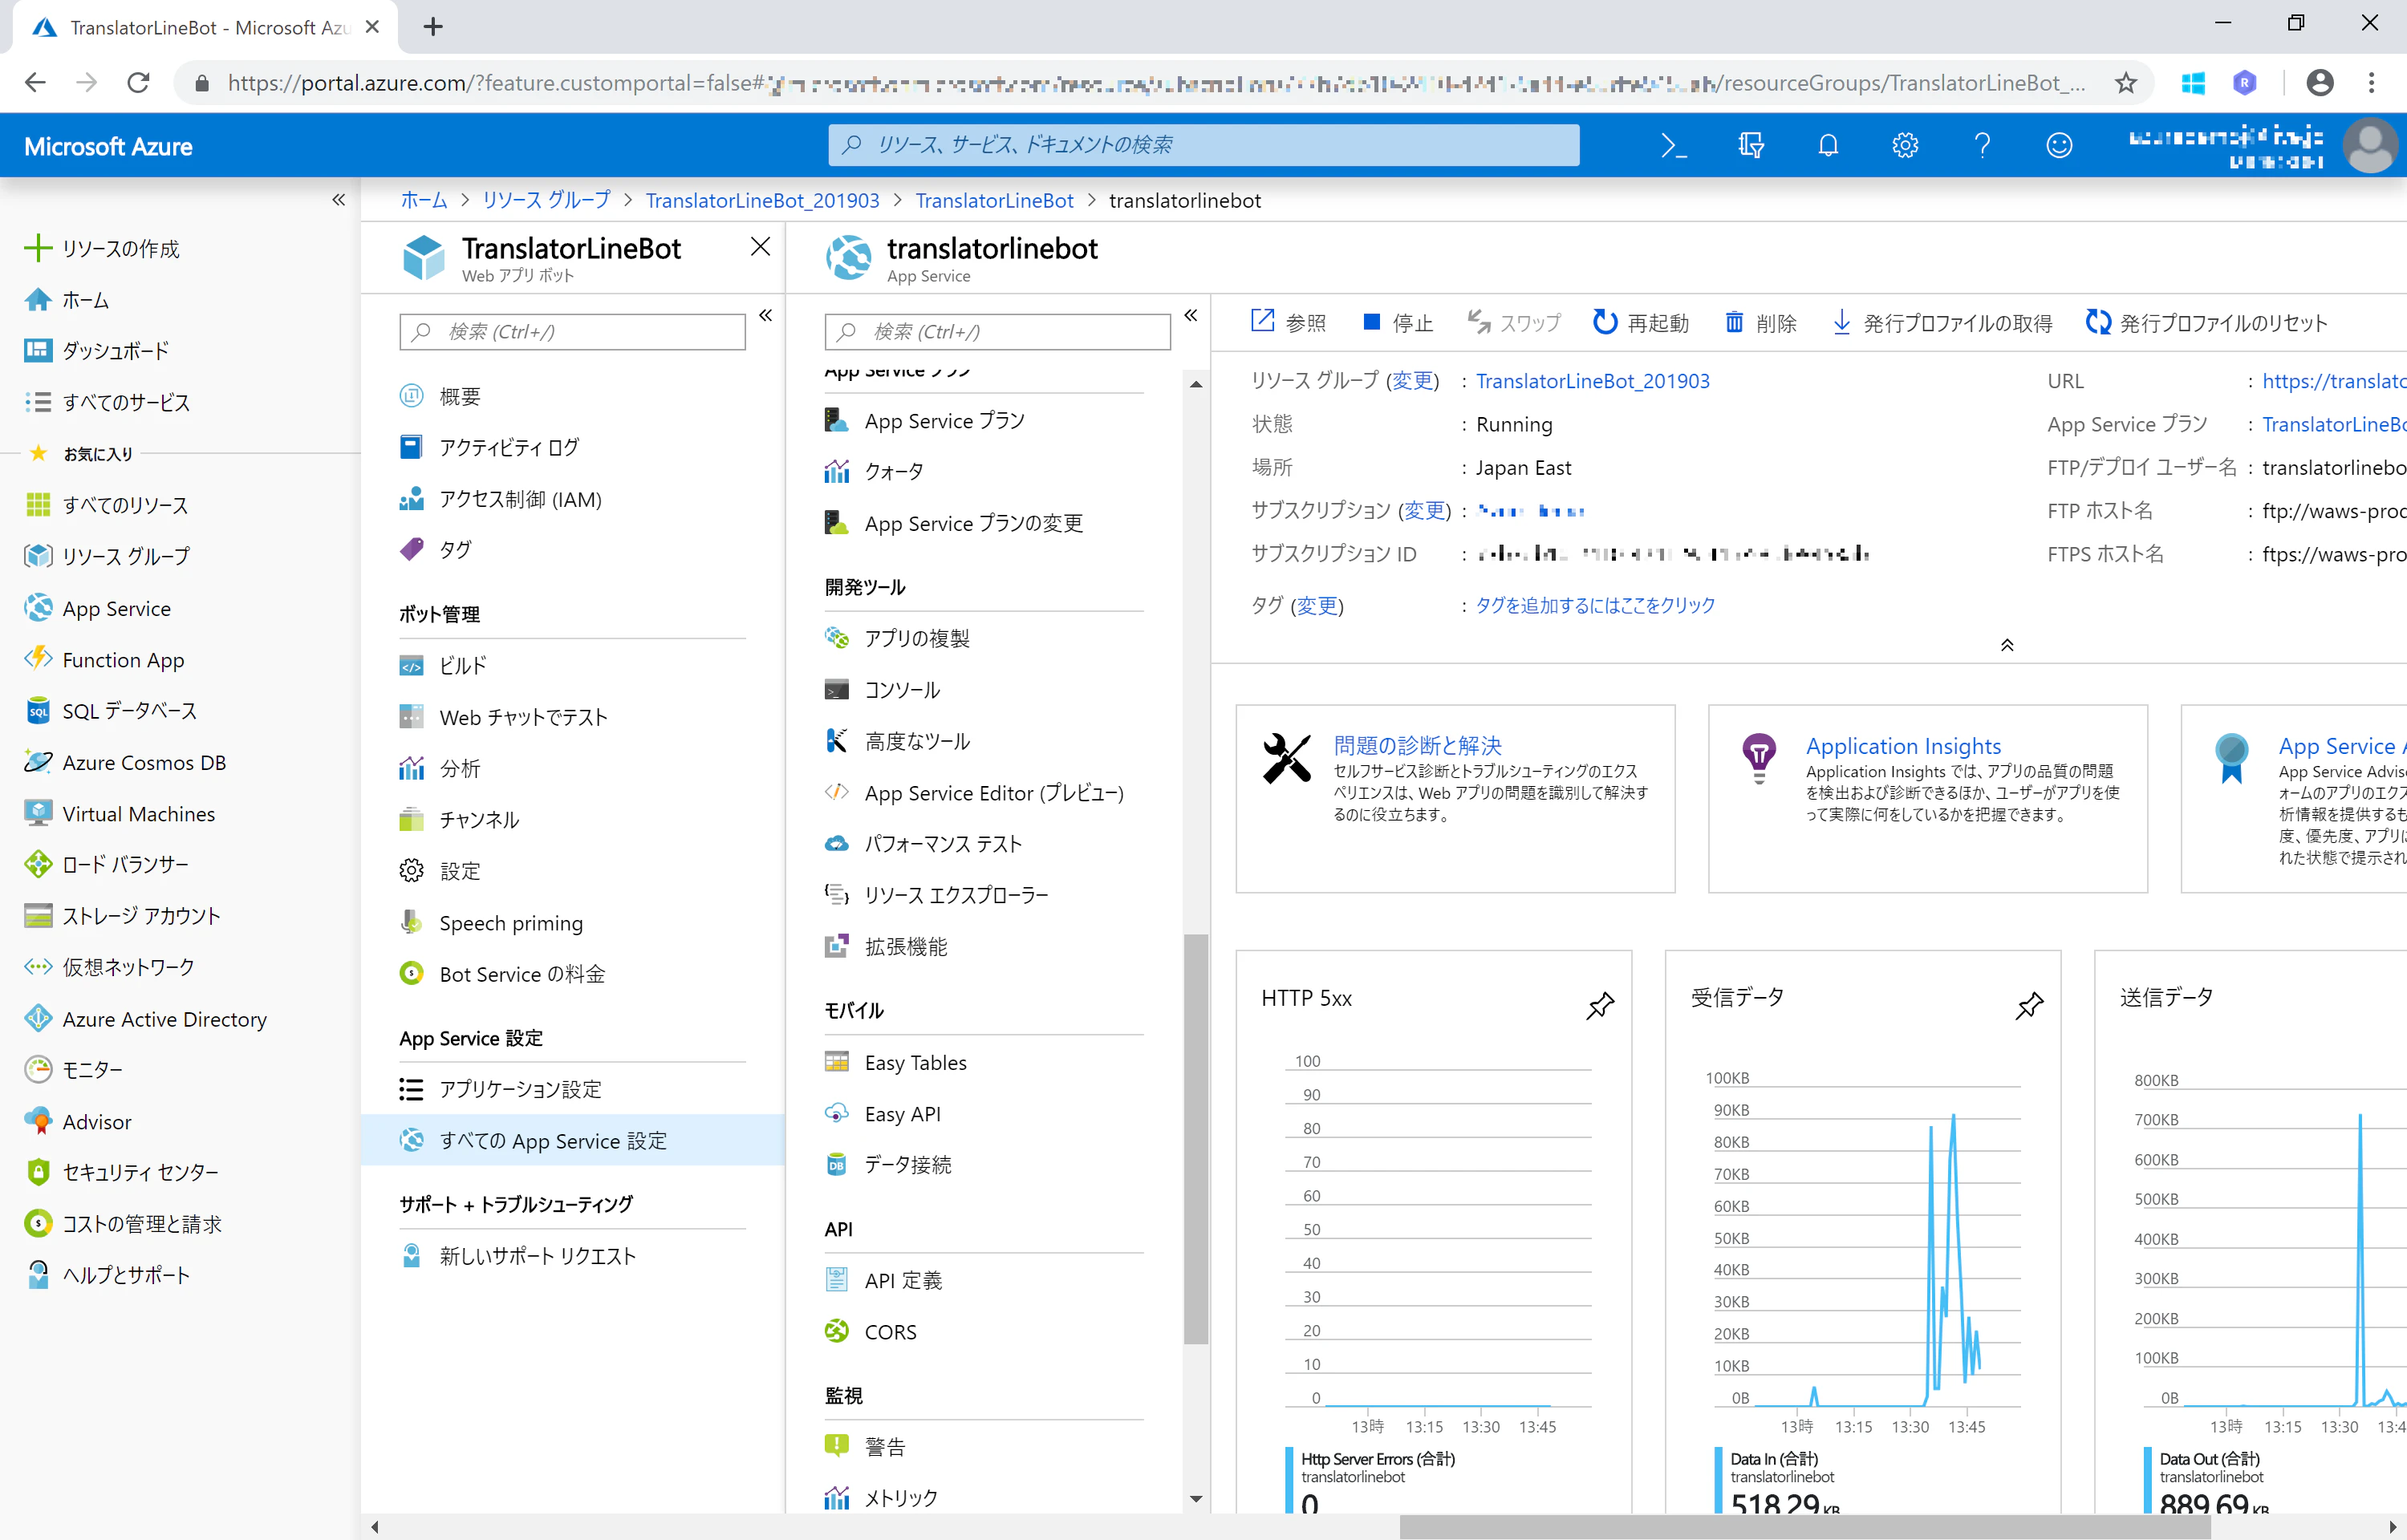Collapse the TranslatorLineBot bot menu

[x=766, y=316]
